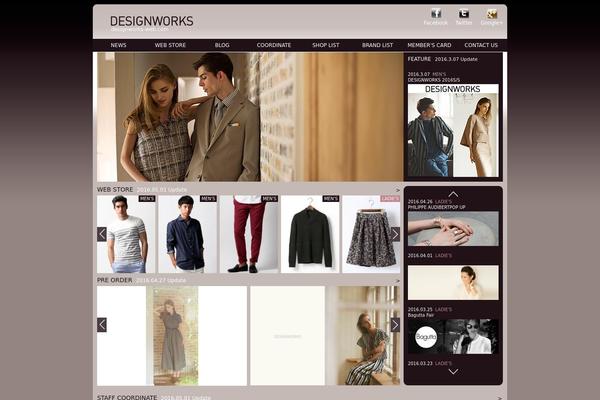Viewport: 600px width, 400px height.
Task: Open the navy shirt men's product
Action: click(x=188, y=234)
